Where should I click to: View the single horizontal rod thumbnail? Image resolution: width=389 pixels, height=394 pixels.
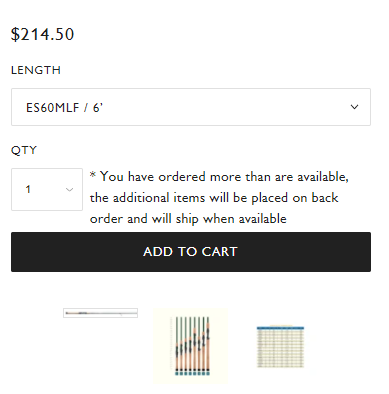(x=100, y=313)
